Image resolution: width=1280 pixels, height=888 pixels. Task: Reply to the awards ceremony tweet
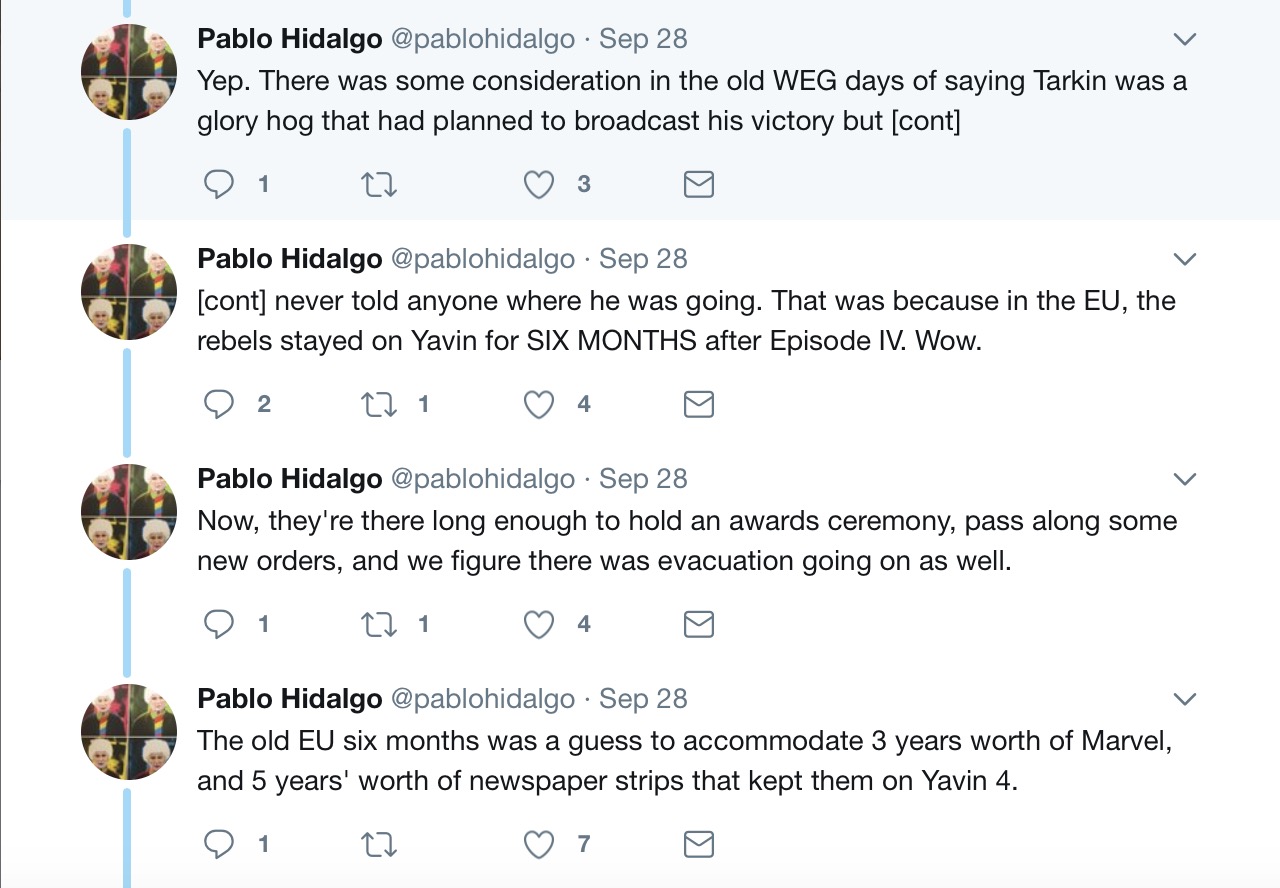pyautogui.click(x=219, y=624)
